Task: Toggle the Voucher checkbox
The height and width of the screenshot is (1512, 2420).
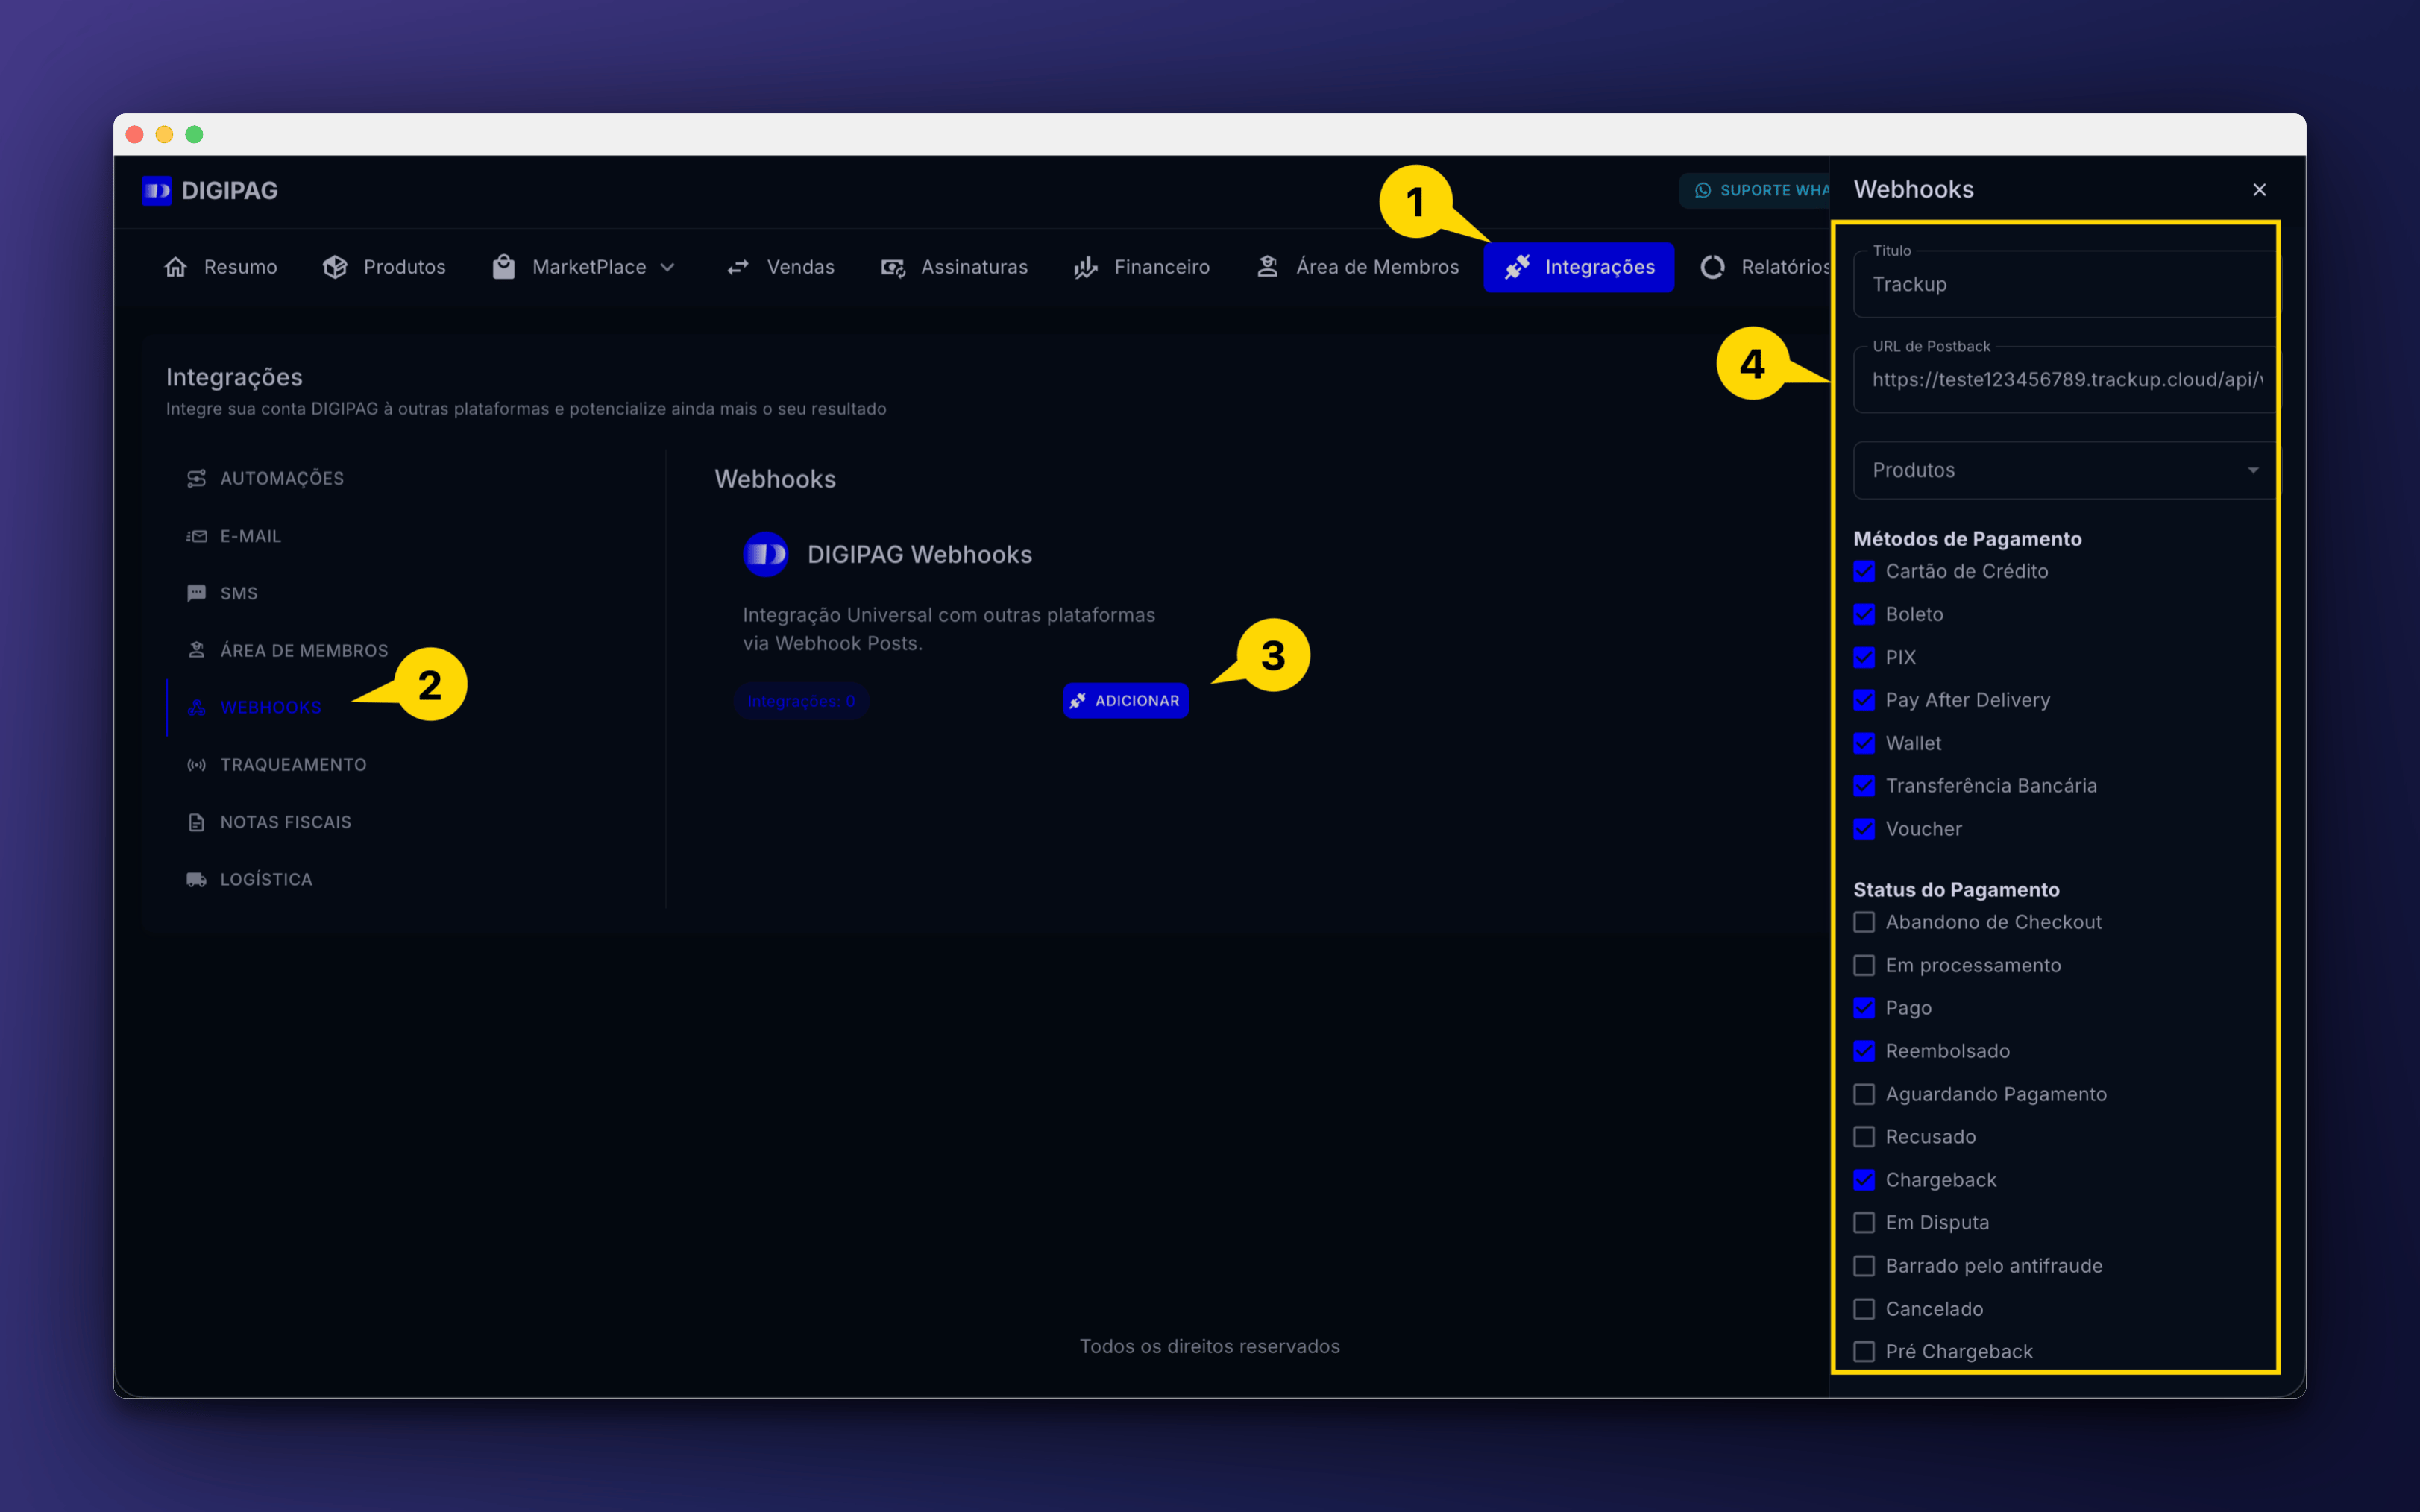Action: pyautogui.click(x=1864, y=829)
